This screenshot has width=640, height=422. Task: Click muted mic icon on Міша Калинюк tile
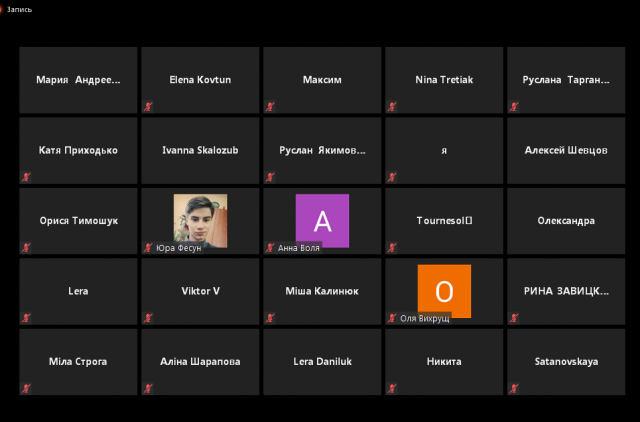pos(270,318)
